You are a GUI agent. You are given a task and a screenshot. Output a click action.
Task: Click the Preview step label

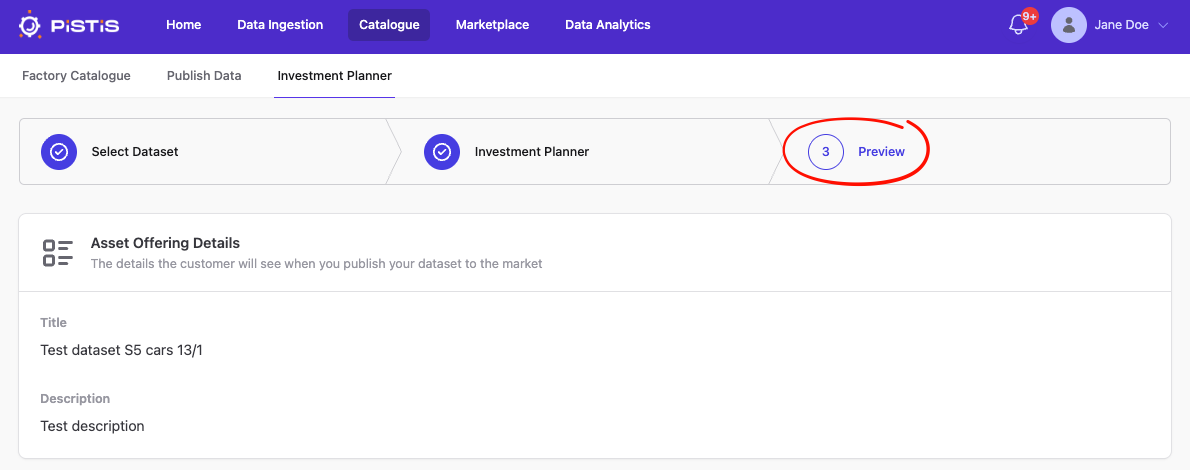(882, 152)
